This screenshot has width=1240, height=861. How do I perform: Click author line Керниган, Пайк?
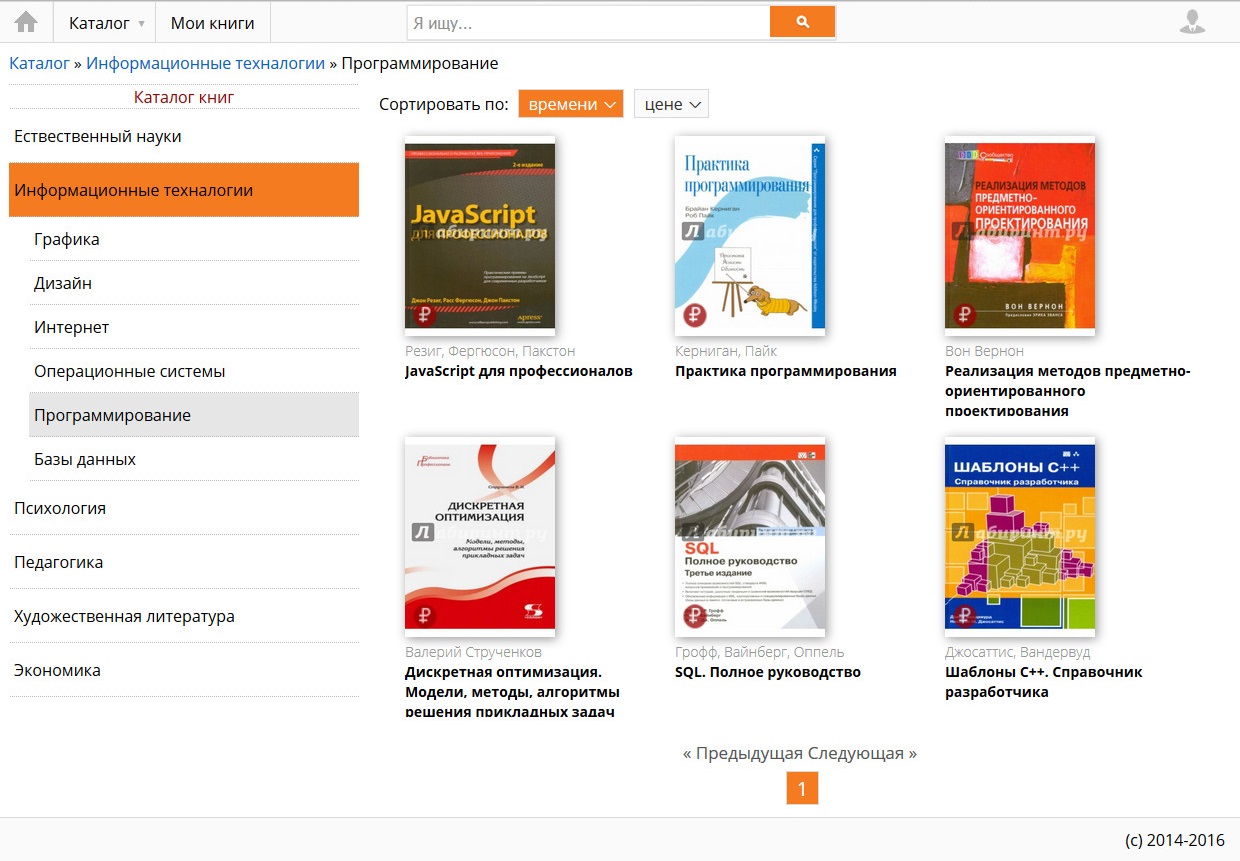[726, 351]
